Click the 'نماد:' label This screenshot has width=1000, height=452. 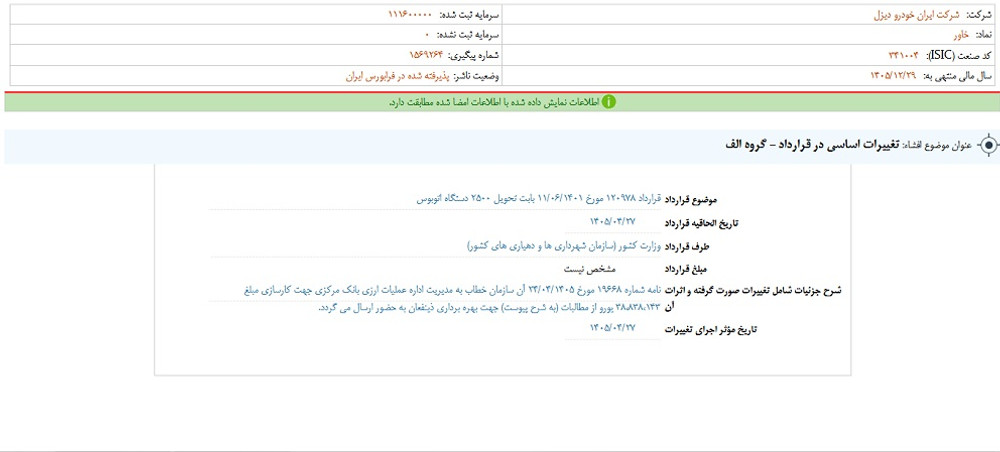982,35
